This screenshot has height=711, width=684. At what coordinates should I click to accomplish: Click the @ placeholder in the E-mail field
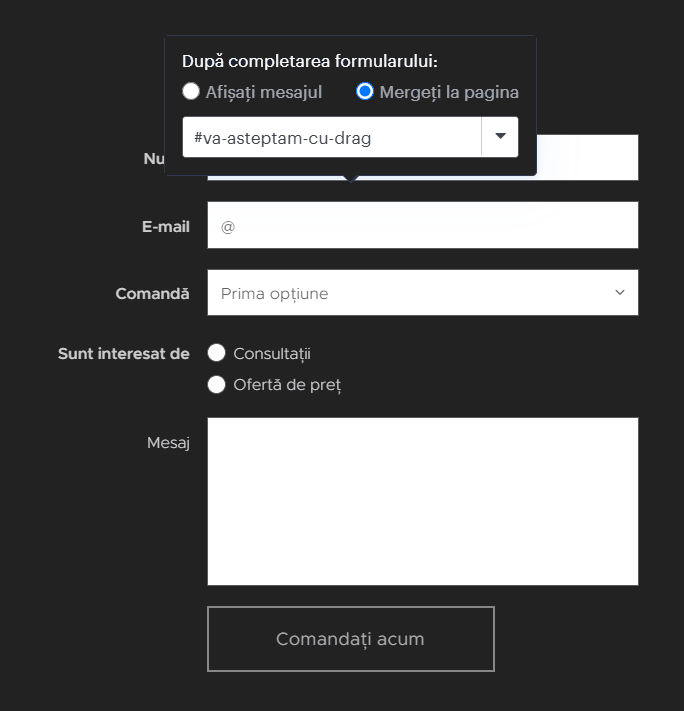pyautogui.click(x=228, y=226)
